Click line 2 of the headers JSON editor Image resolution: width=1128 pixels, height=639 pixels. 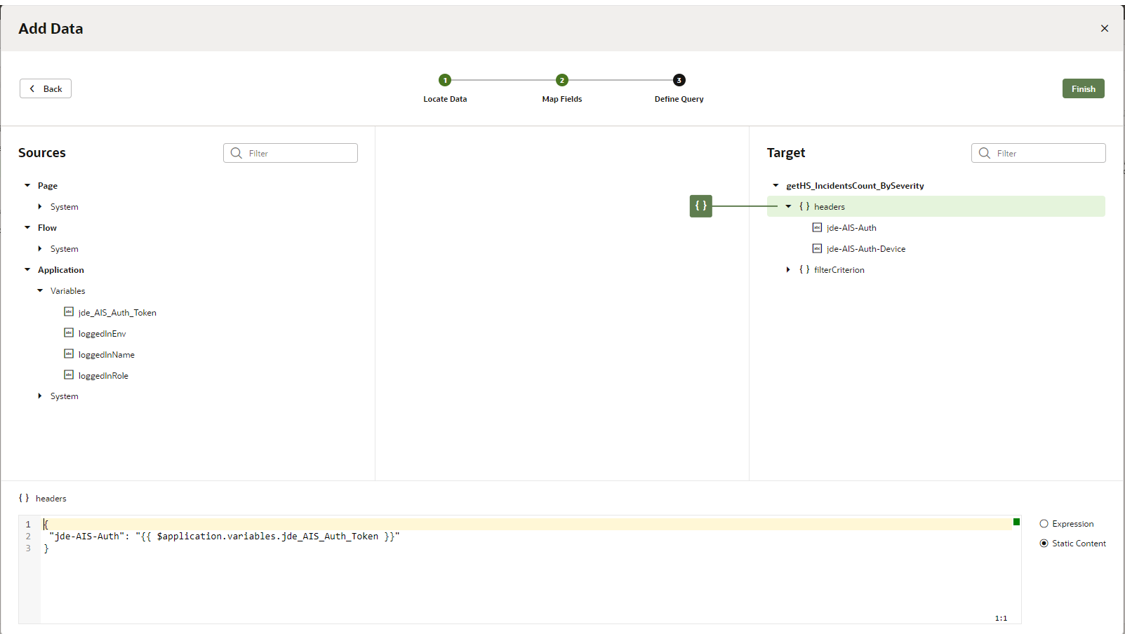pos(220,536)
